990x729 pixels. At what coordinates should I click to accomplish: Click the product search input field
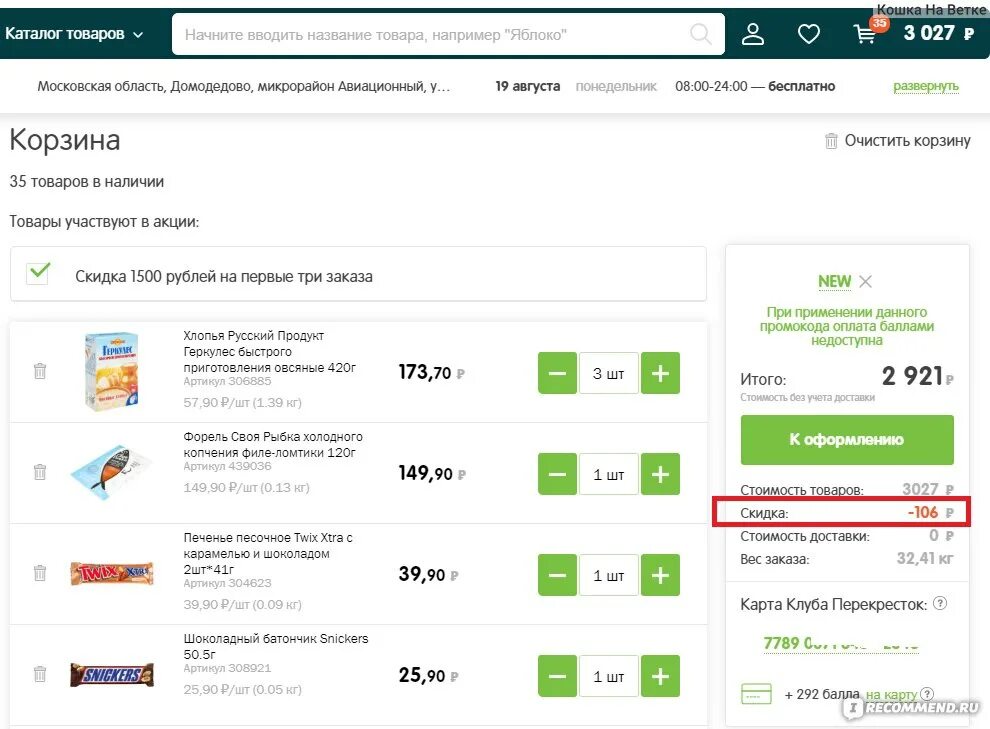coord(448,34)
